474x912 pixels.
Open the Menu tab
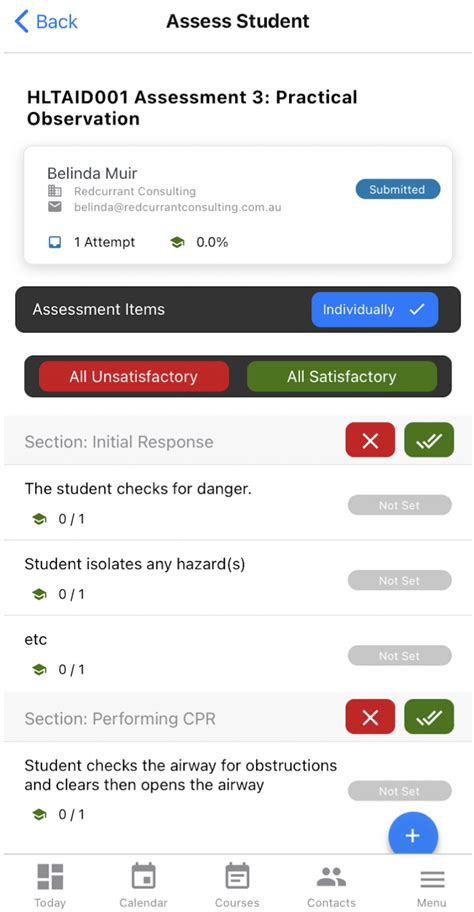click(432, 885)
